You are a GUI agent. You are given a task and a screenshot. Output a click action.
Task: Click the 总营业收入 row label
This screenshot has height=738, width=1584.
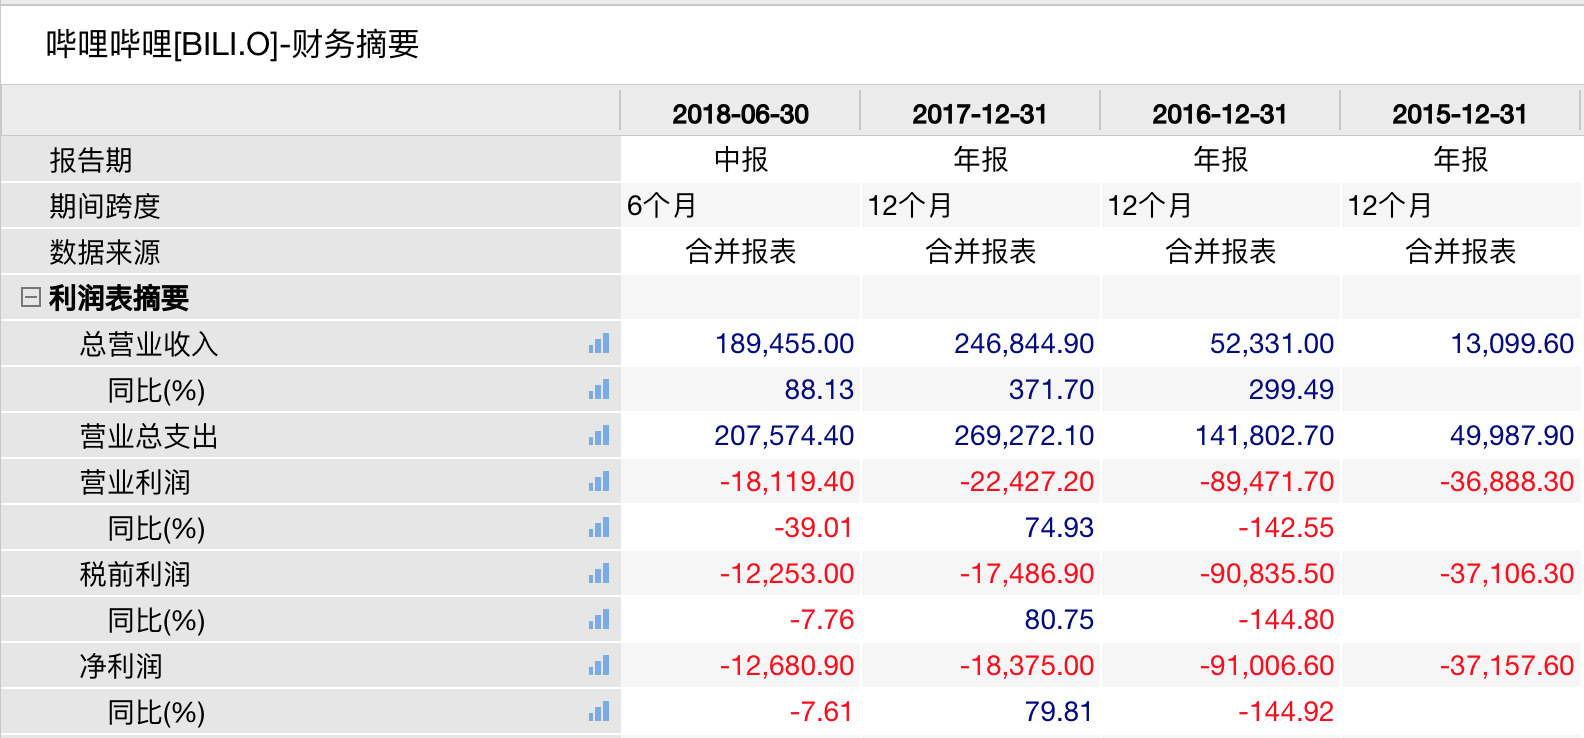[149, 344]
